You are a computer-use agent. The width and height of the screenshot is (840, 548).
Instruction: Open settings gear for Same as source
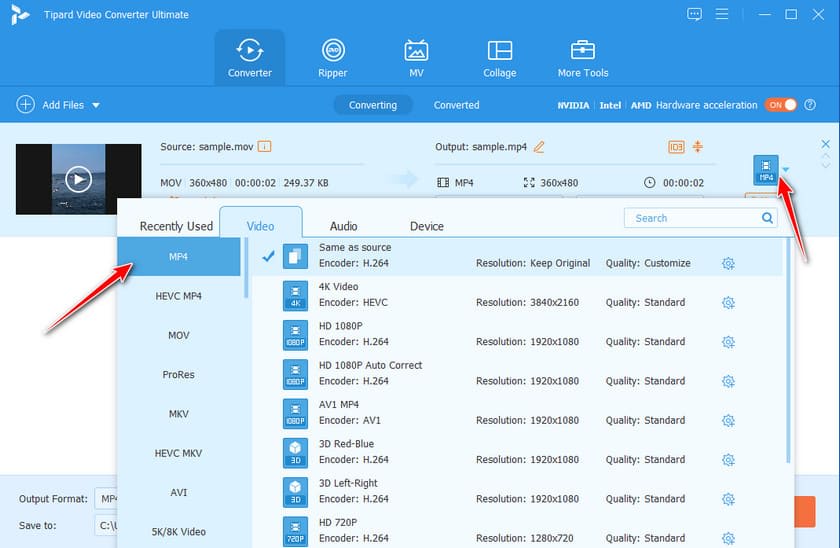728,264
